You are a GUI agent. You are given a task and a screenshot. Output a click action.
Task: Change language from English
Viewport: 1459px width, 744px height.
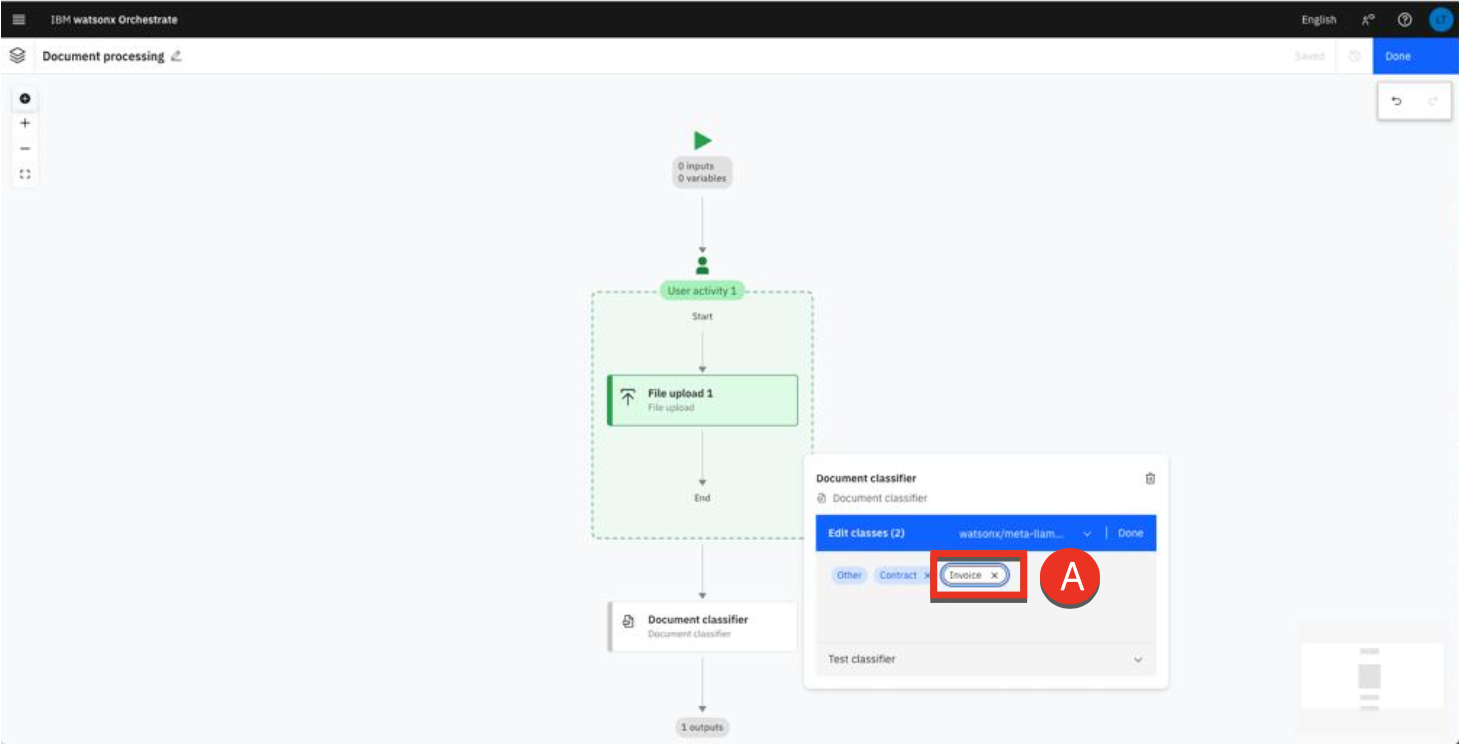1318,19
